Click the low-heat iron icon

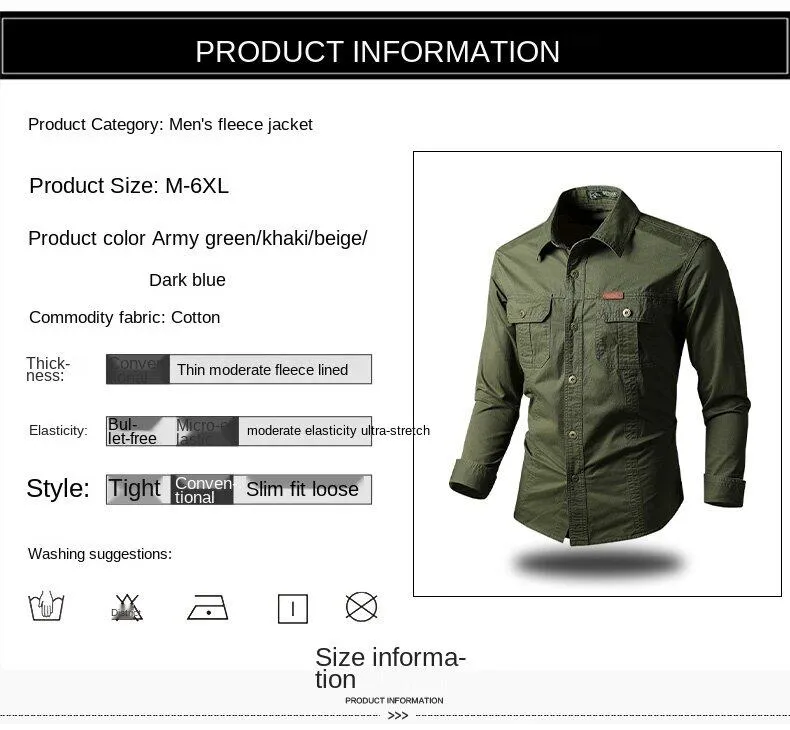pos(208,607)
